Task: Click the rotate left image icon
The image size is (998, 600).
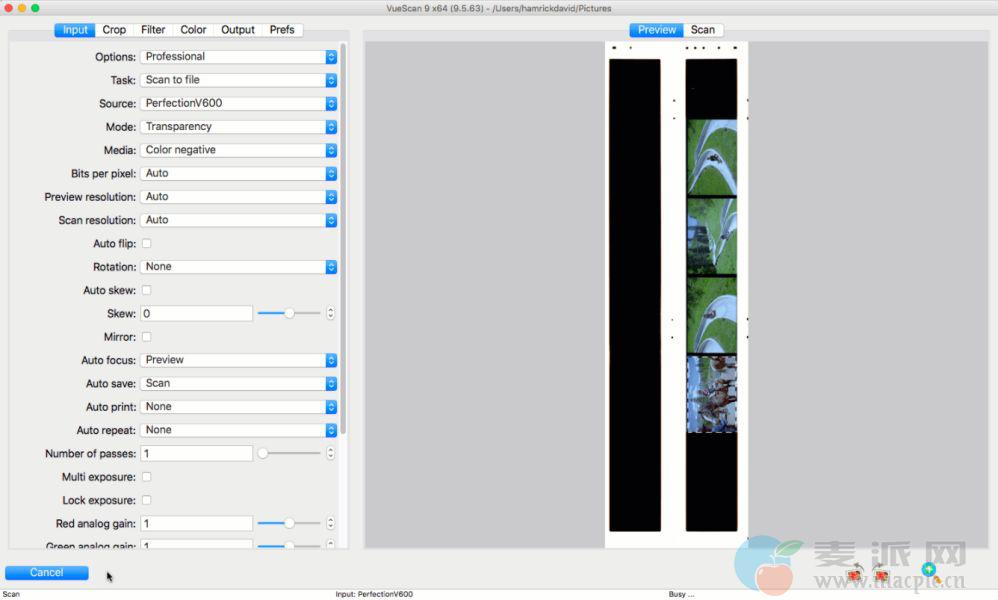Action: click(855, 575)
